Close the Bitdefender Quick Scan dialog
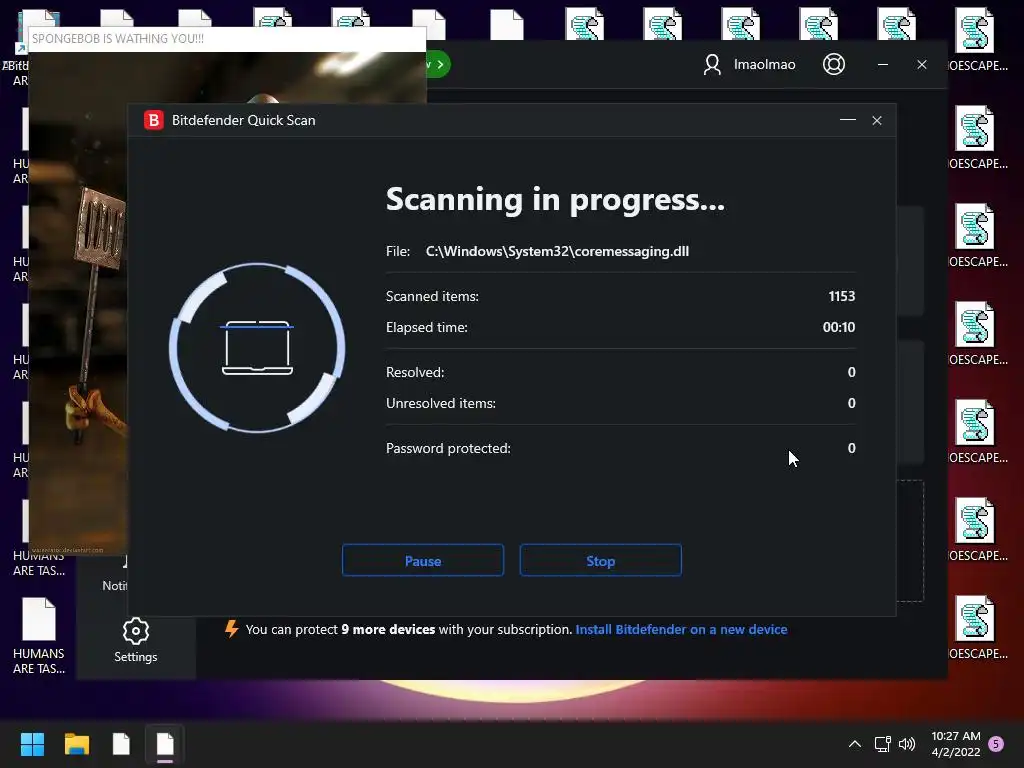The width and height of the screenshot is (1024, 768). pos(877,120)
